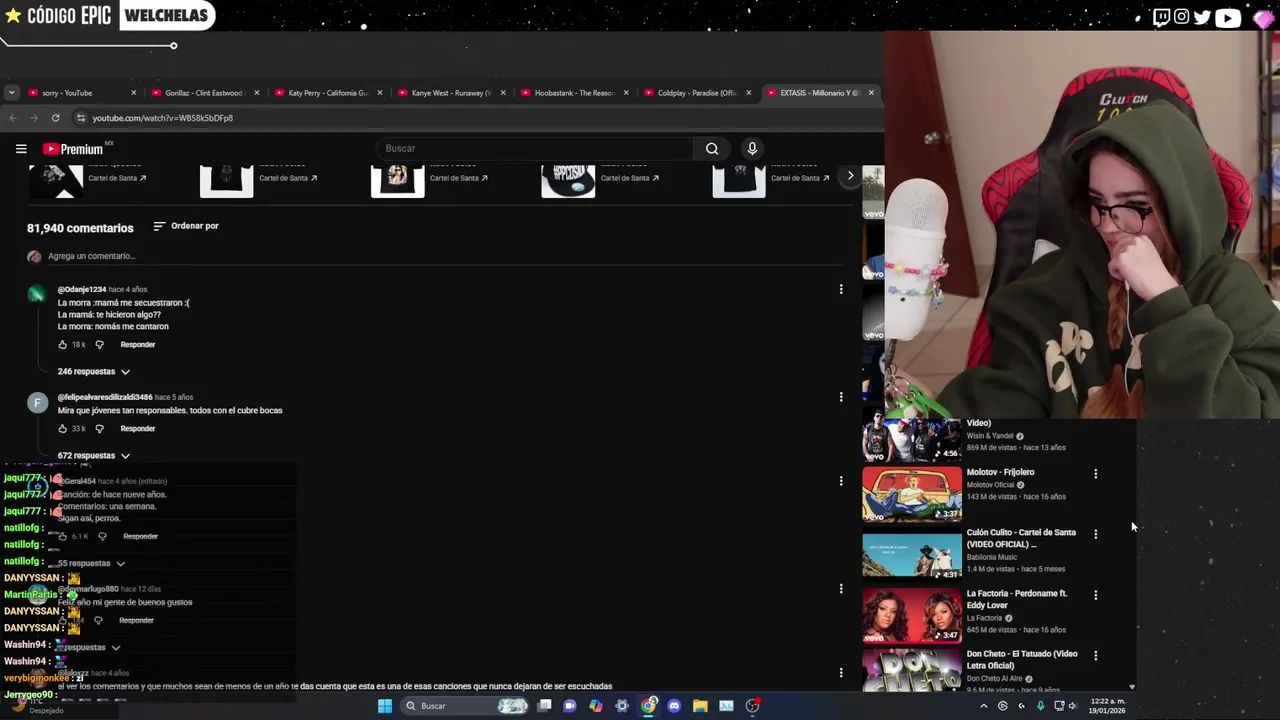Expand 55 respuestas replies
The height and width of the screenshot is (720, 1280).
(x=91, y=563)
